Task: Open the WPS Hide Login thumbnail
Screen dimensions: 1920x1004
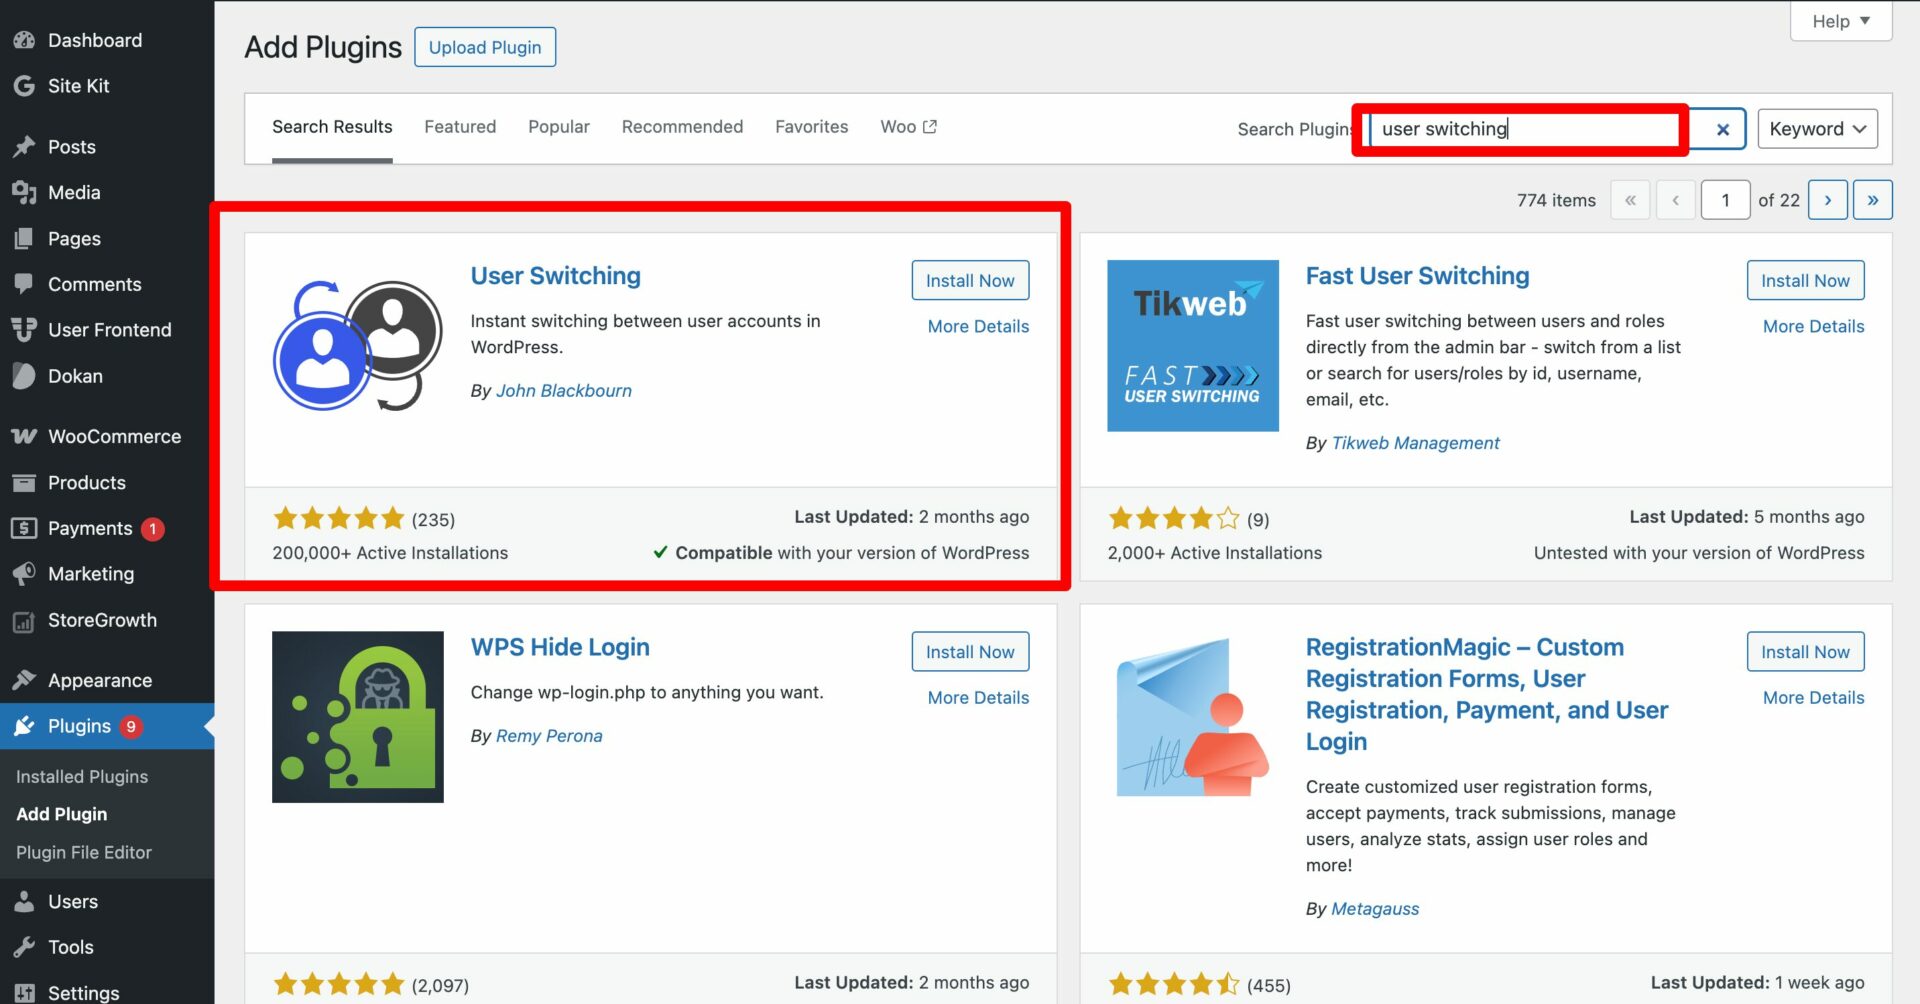Action: tap(358, 717)
